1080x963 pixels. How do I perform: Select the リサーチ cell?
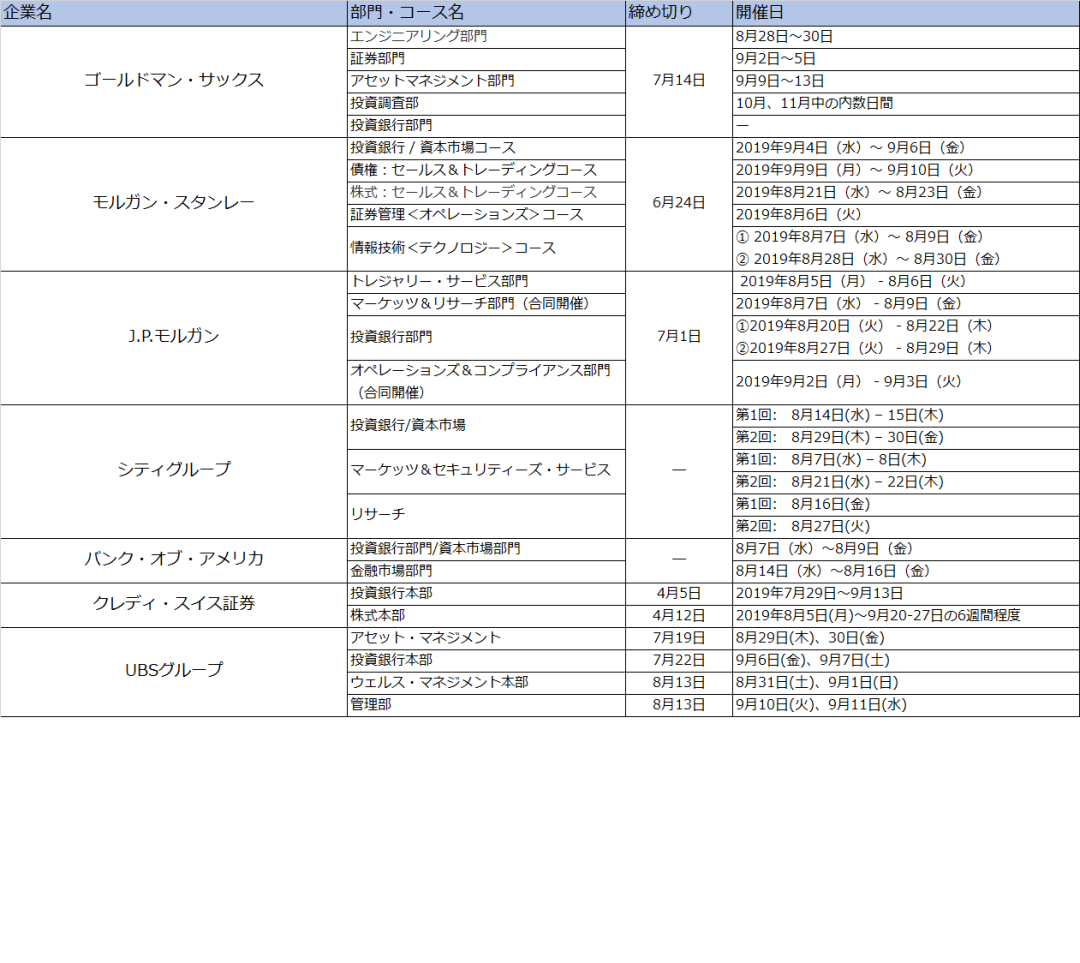pos(486,516)
